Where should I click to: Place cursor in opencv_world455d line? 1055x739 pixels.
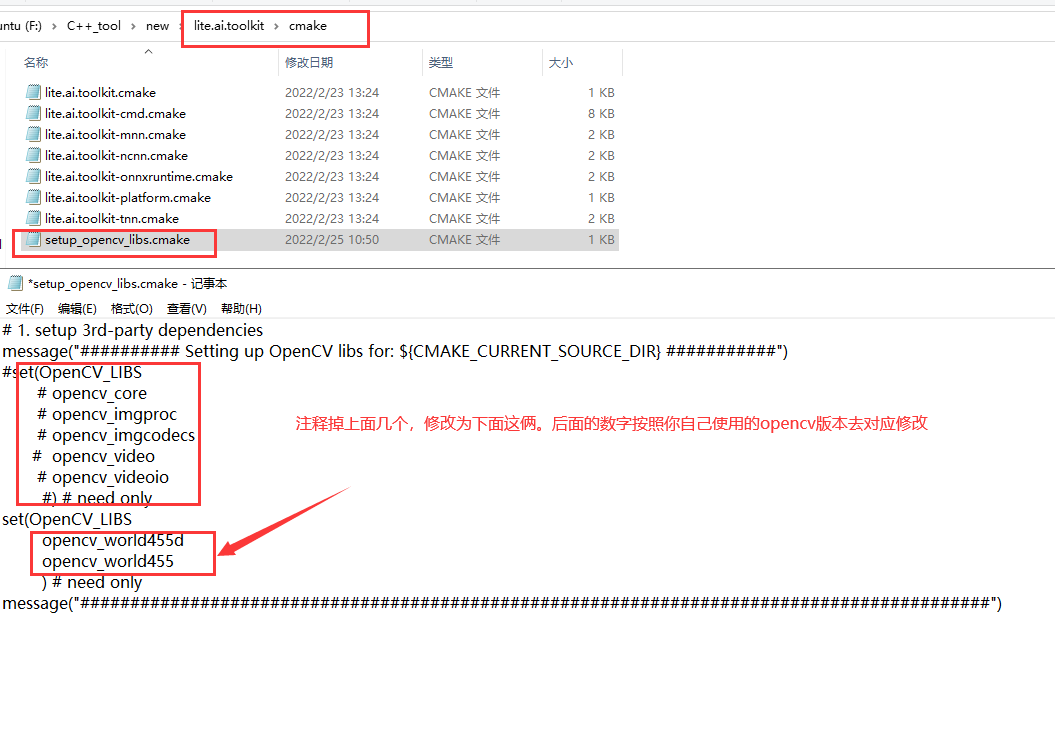coord(112,540)
